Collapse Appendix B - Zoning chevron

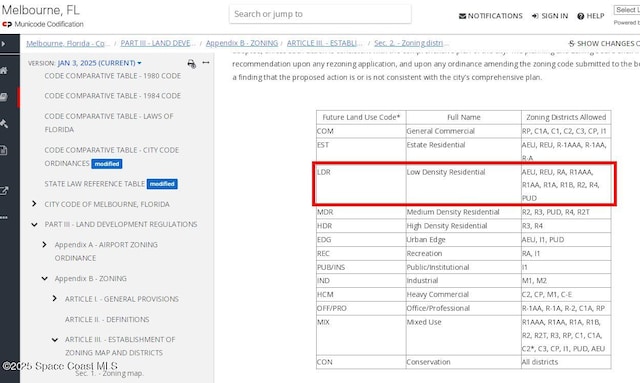tap(44, 278)
